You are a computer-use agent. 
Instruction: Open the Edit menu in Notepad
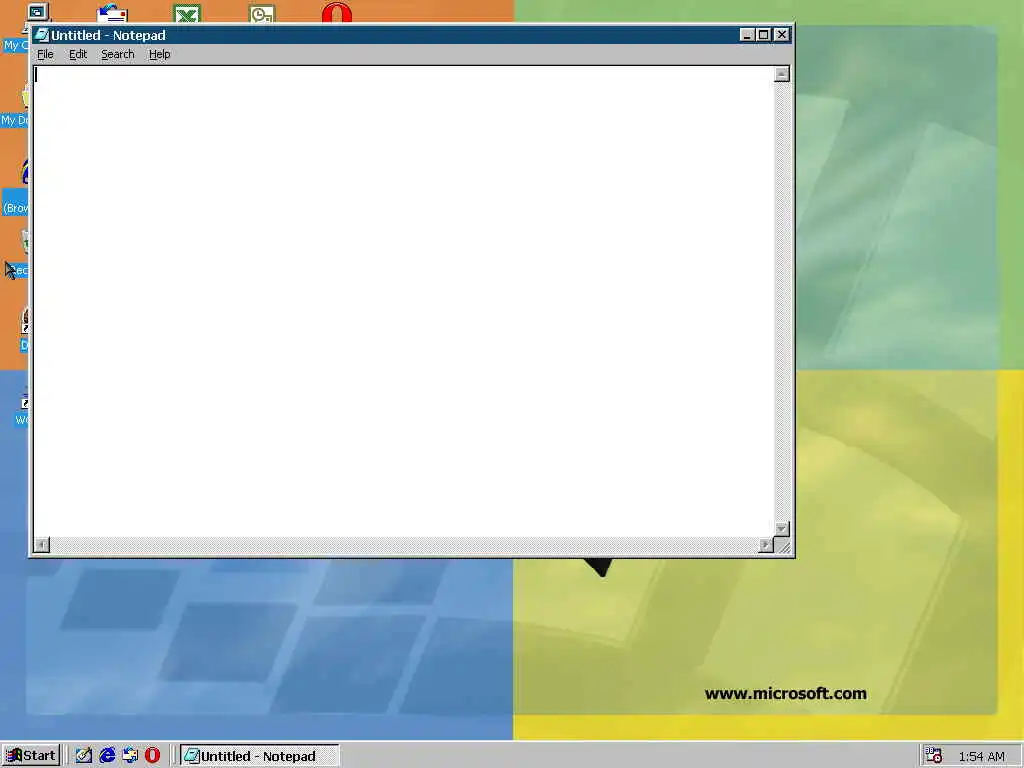(x=78, y=54)
